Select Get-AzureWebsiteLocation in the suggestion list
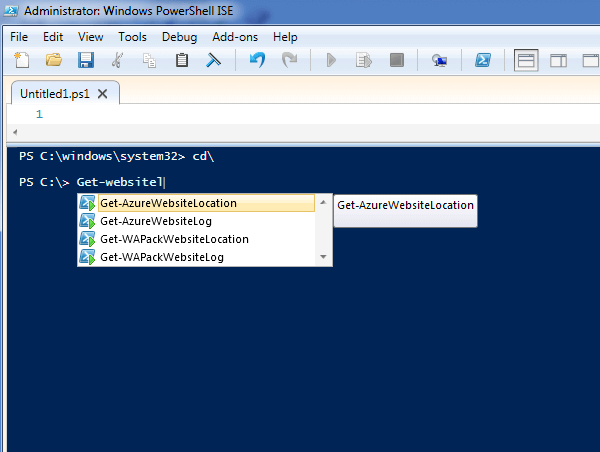The image size is (600, 452). tap(207, 203)
